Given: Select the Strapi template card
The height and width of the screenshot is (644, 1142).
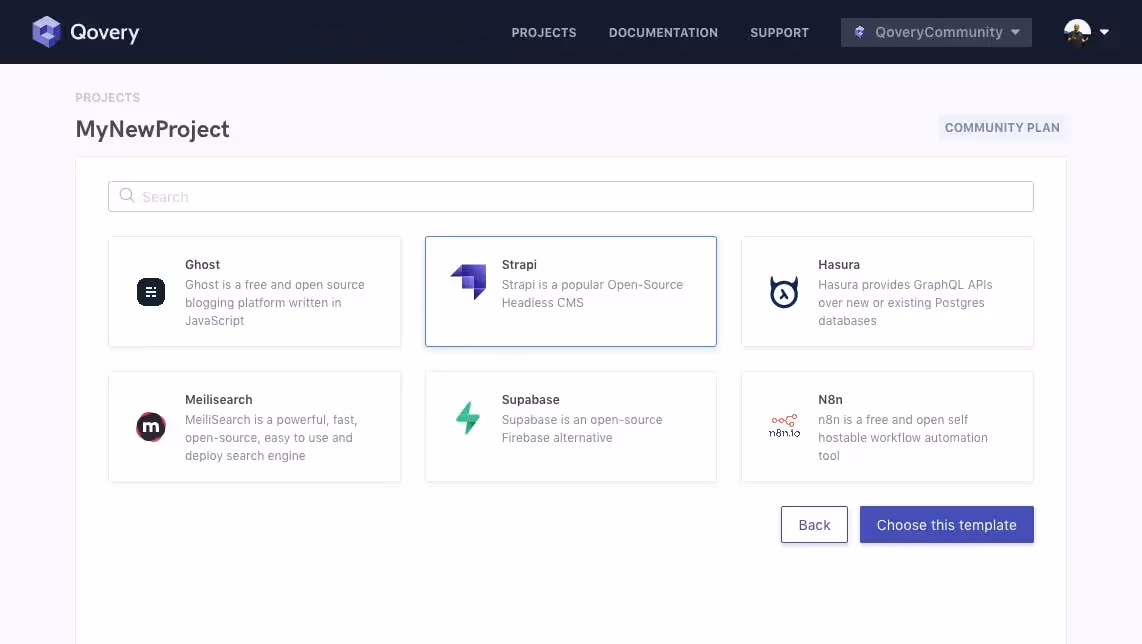Looking at the screenshot, I should tap(570, 291).
